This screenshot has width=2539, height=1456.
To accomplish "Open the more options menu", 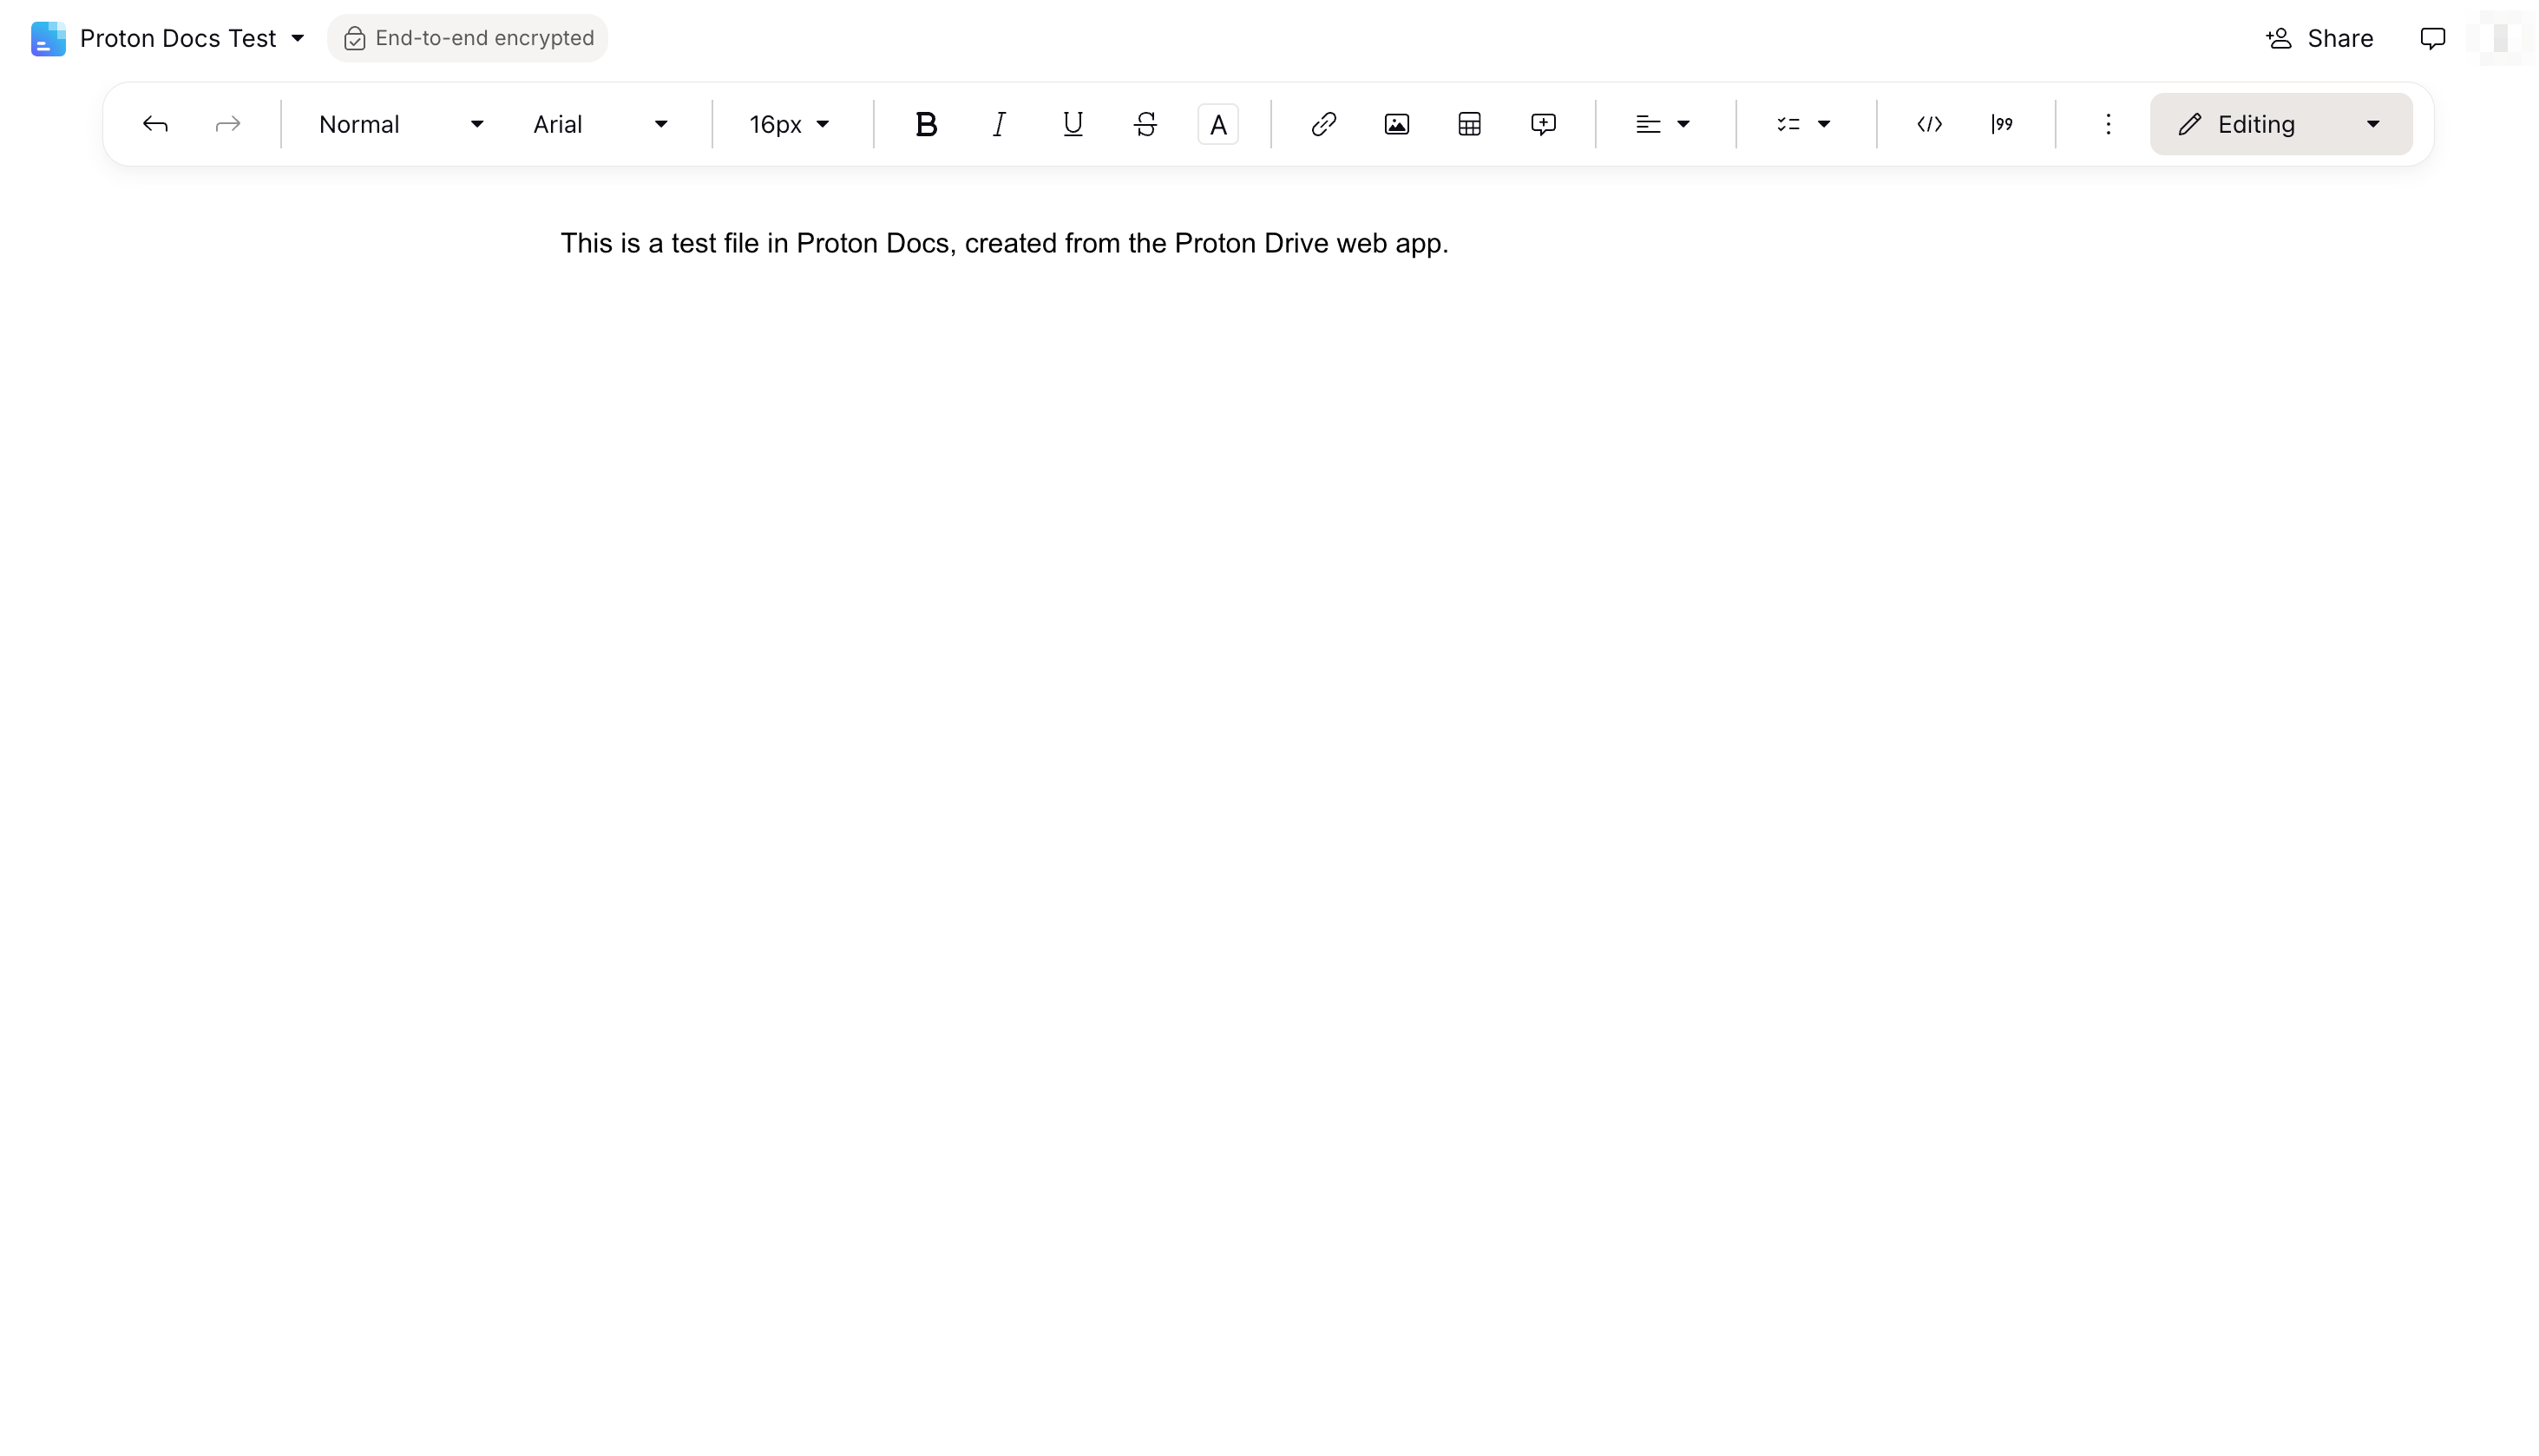I will [x=2106, y=124].
